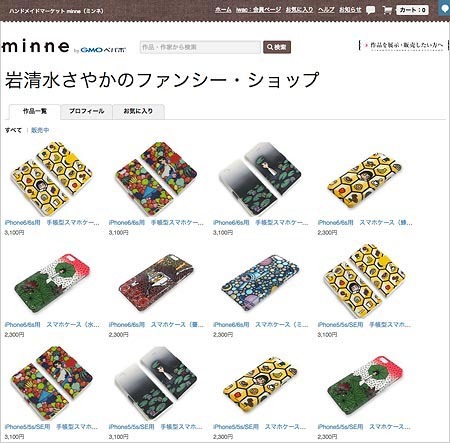
Task: Switch to the プロフィール tab
Action: pos(87,111)
